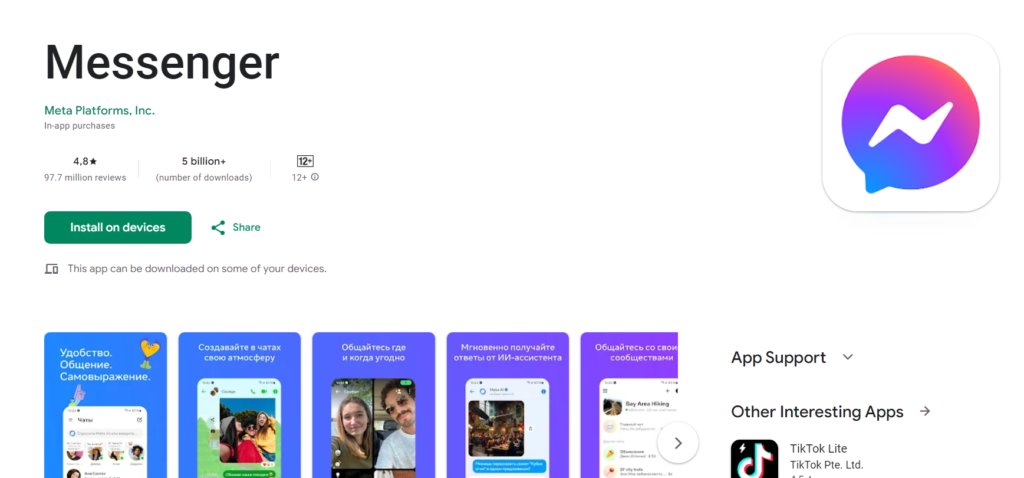Open Other Interesting Apps section
1024x478 pixels.
tap(817, 412)
